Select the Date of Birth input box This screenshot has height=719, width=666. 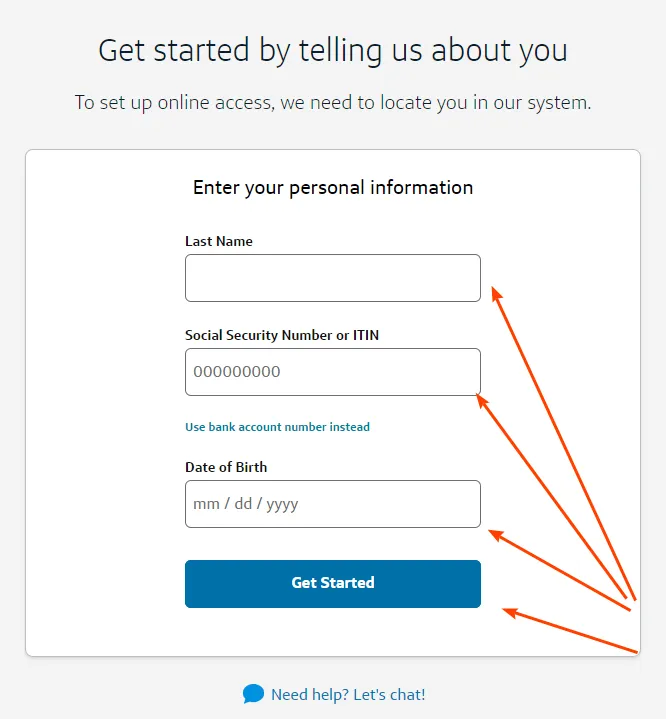(x=332, y=504)
